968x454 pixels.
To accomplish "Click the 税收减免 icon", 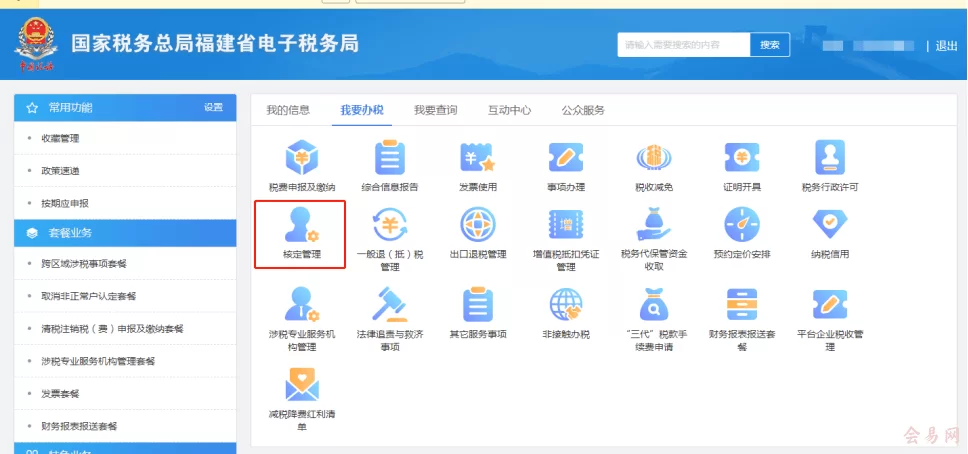I will click(x=653, y=158).
